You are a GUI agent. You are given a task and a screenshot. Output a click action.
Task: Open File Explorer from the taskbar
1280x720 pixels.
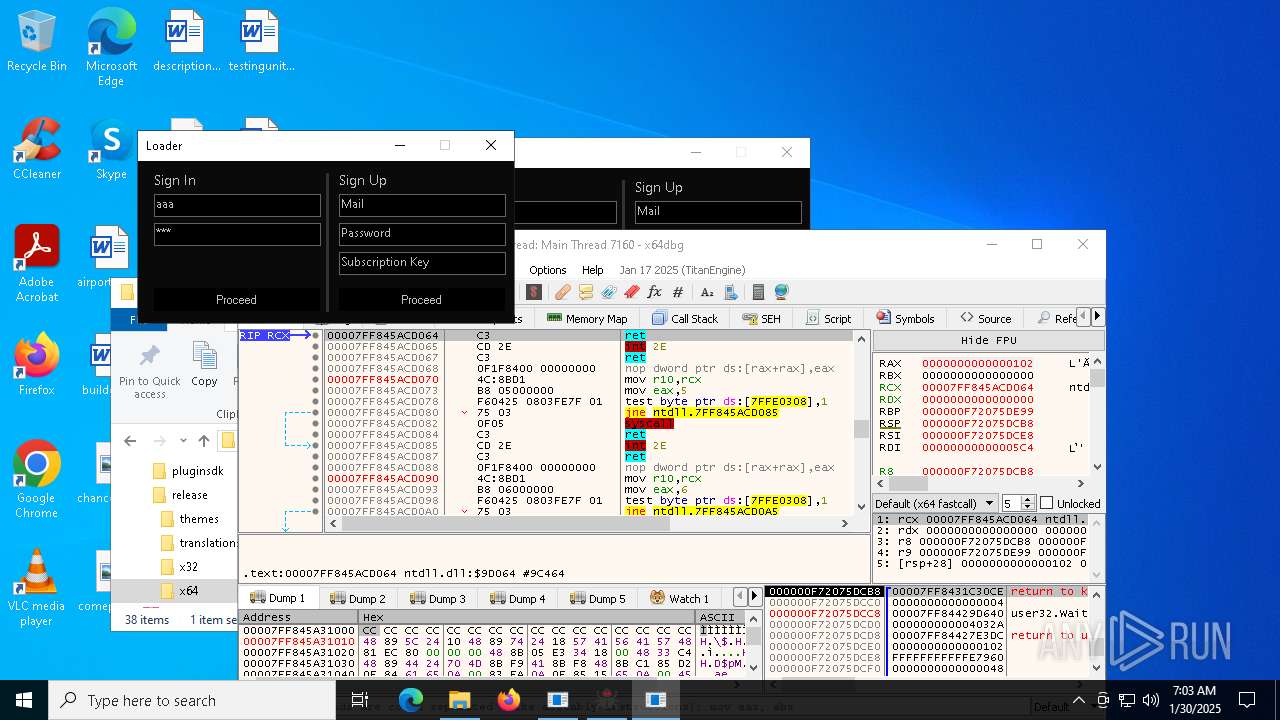(x=459, y=700)
